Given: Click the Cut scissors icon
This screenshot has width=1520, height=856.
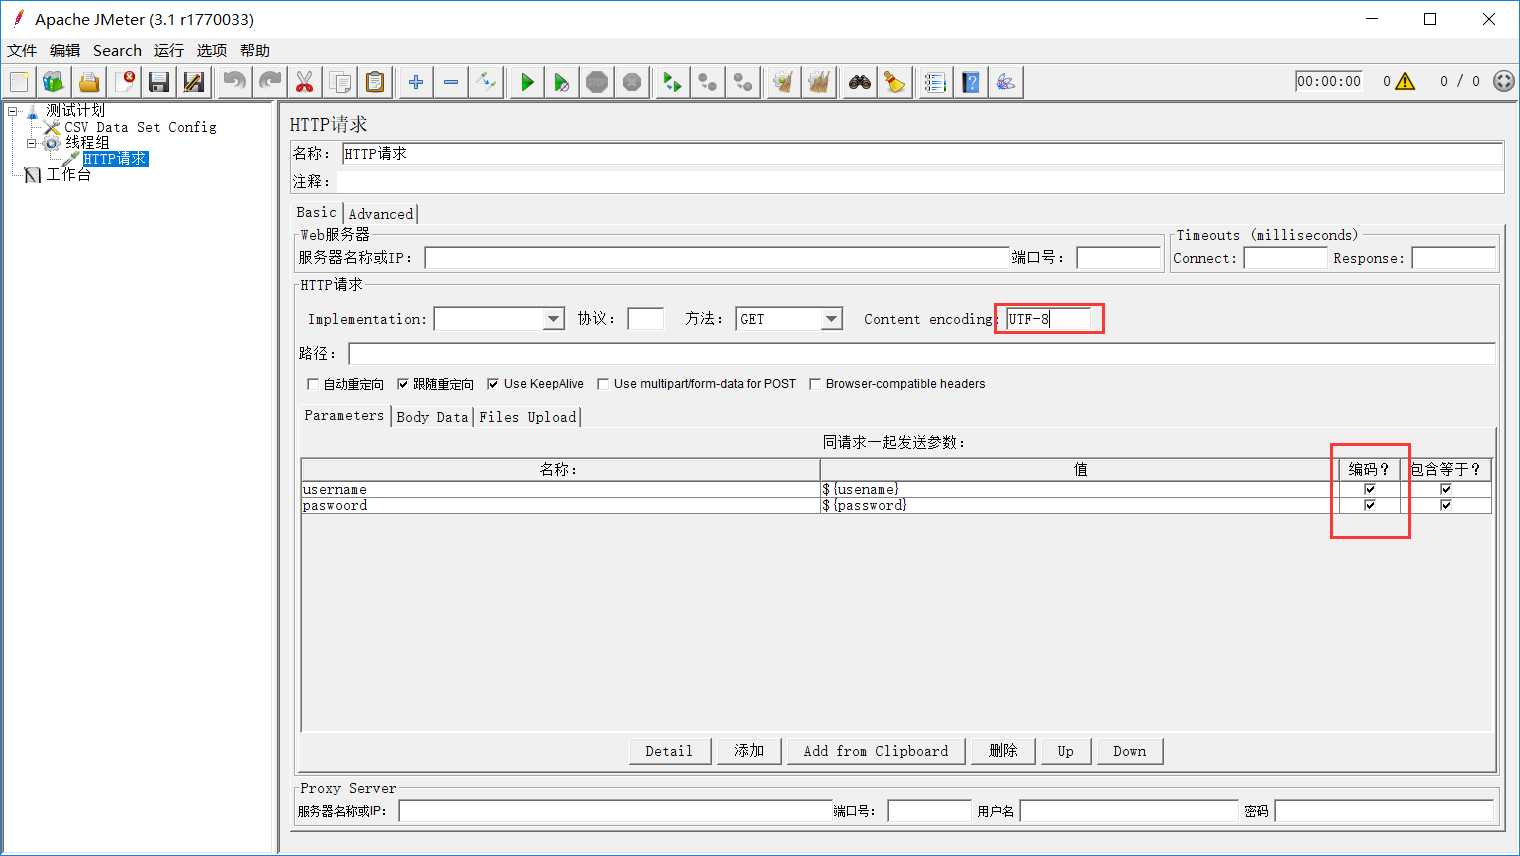Looking at the screenshot, I should point(305,82).
